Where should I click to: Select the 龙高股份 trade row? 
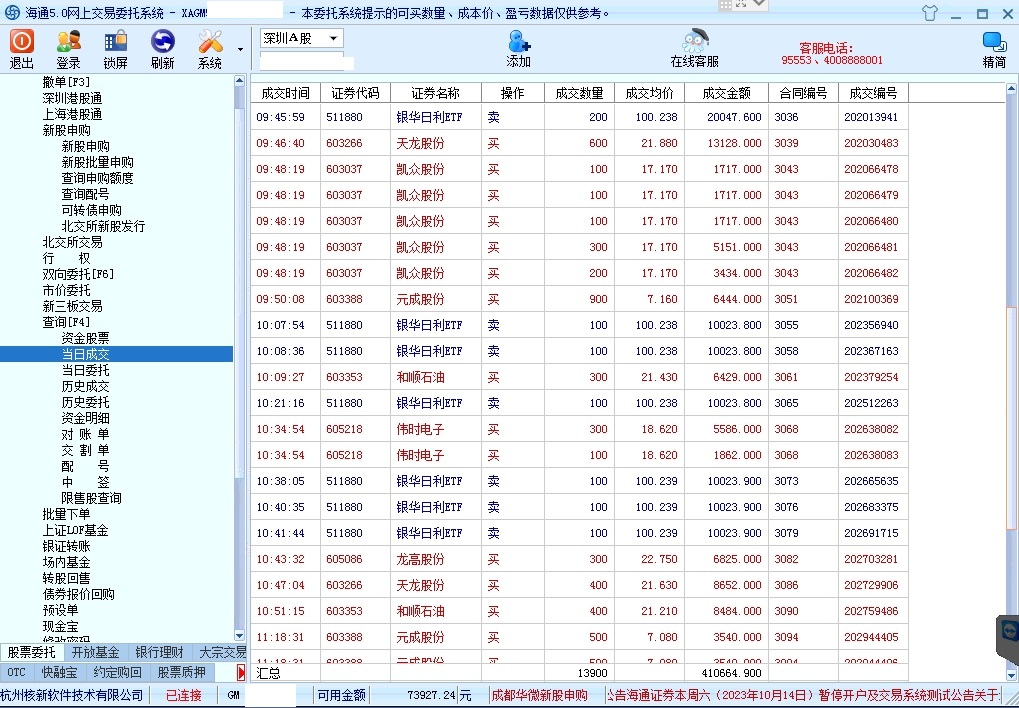click(420, 559)
